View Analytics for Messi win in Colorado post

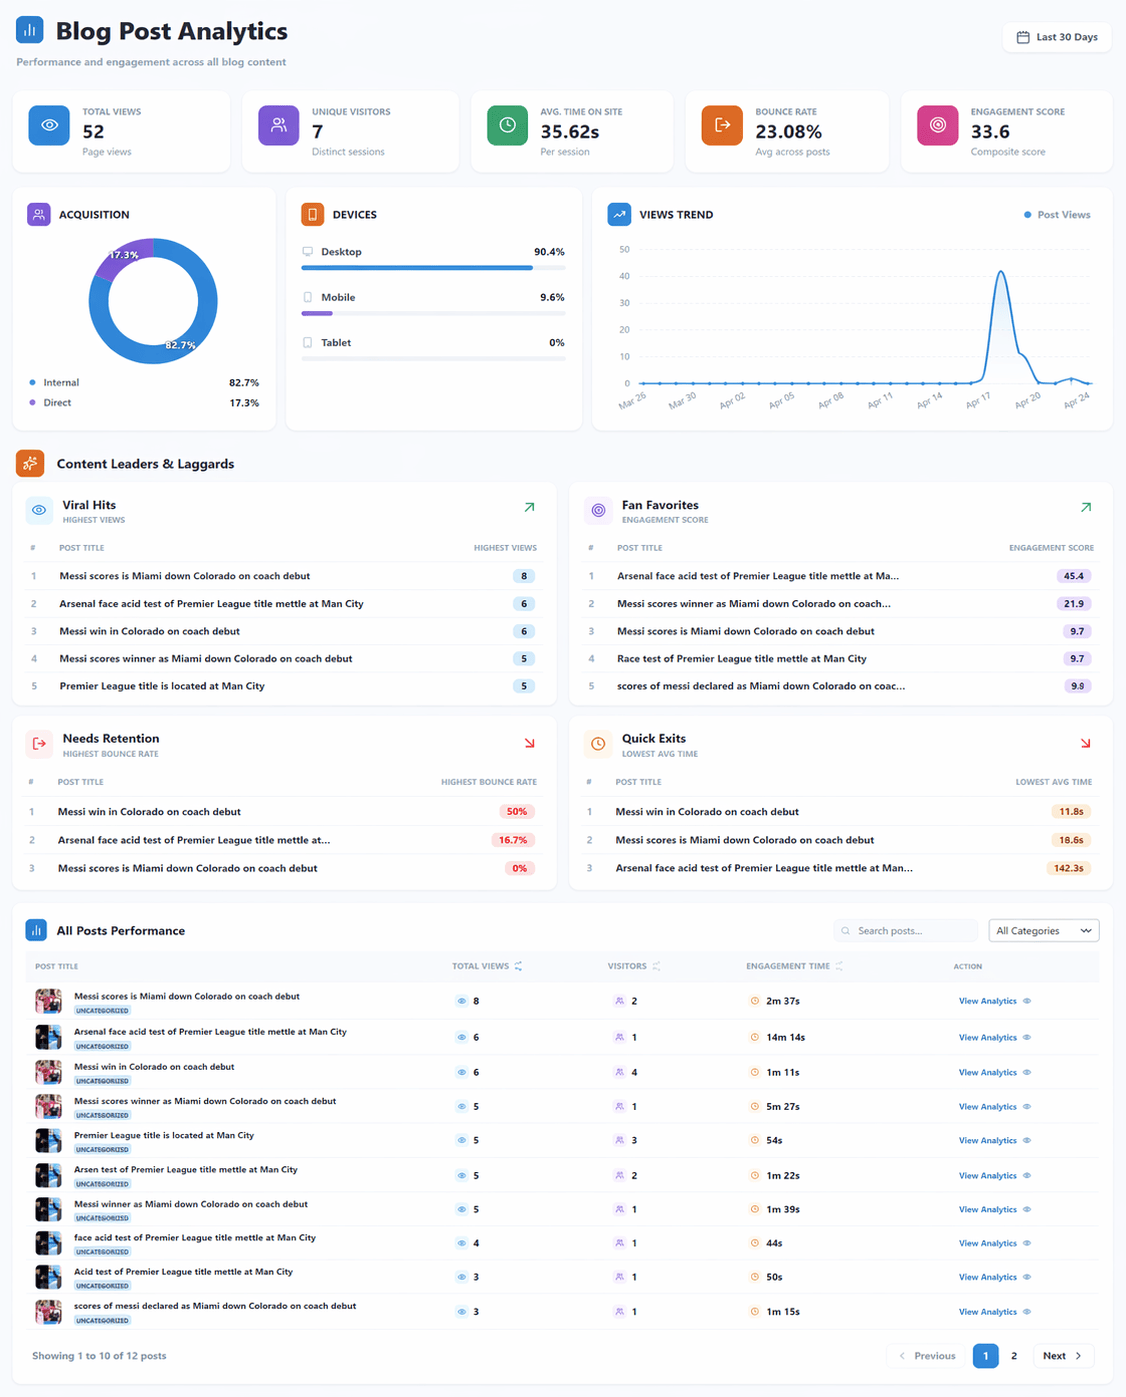point(995,1072)
